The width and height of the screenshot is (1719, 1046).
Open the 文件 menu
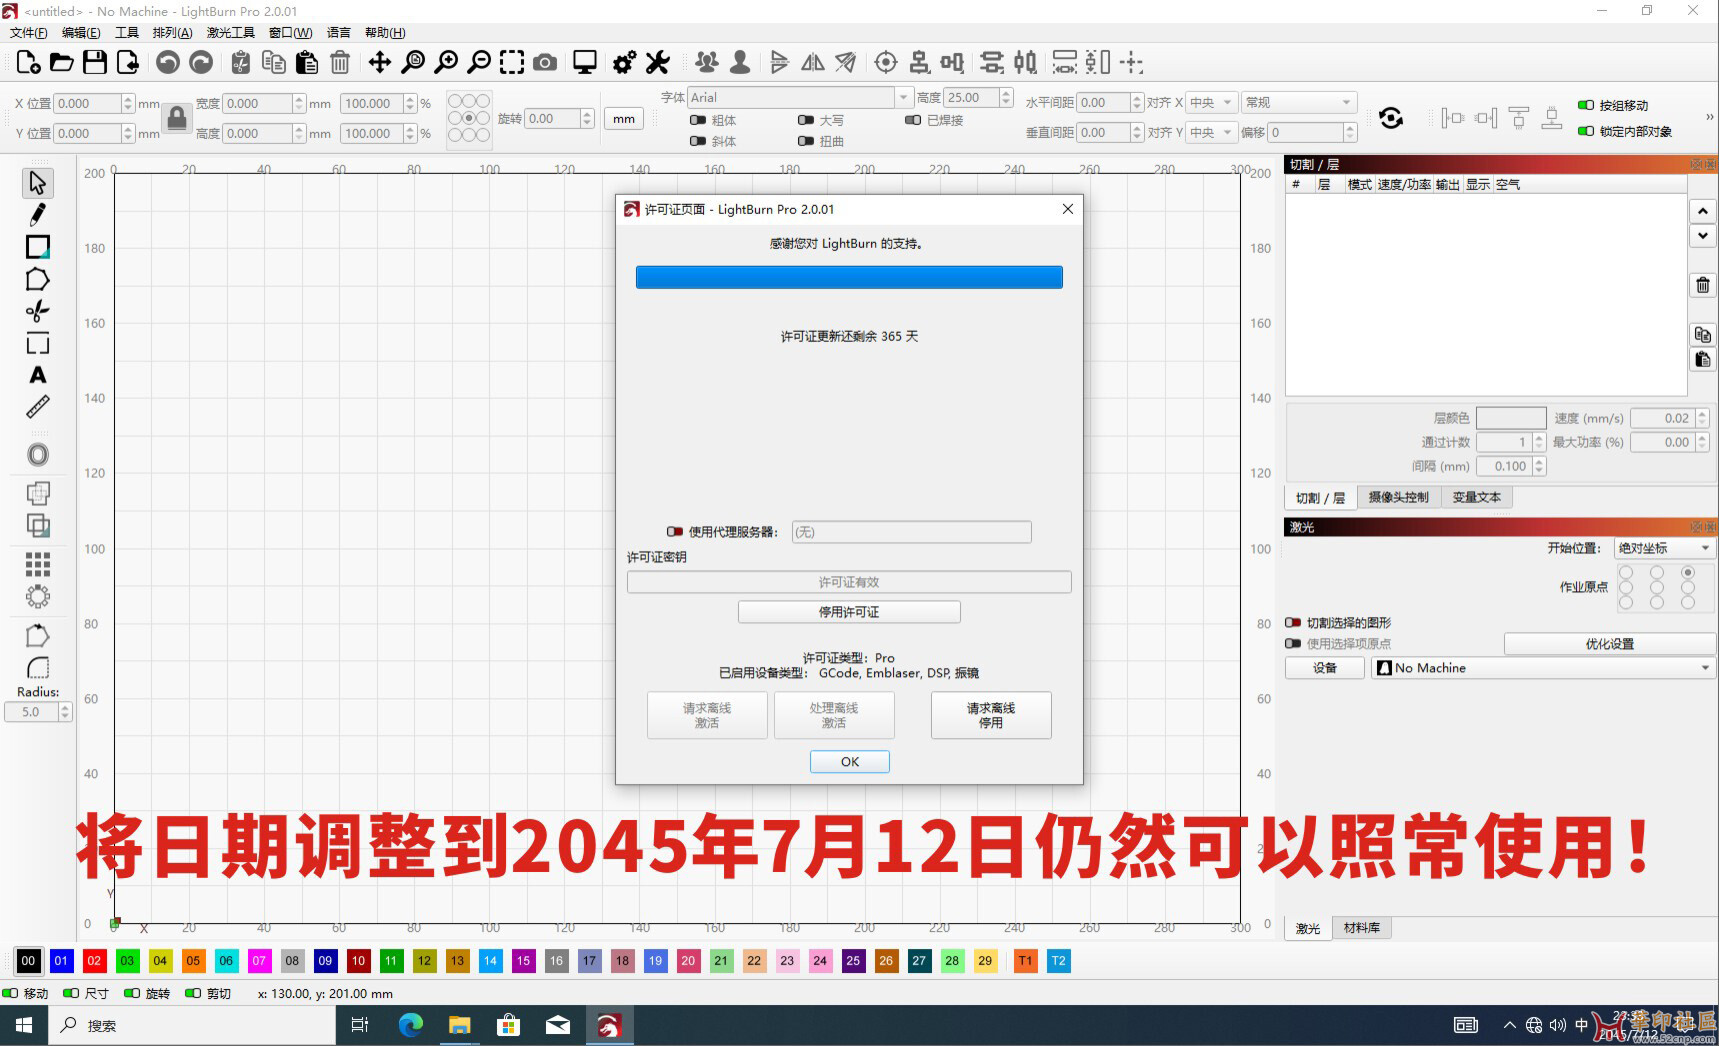coord(28,33)
